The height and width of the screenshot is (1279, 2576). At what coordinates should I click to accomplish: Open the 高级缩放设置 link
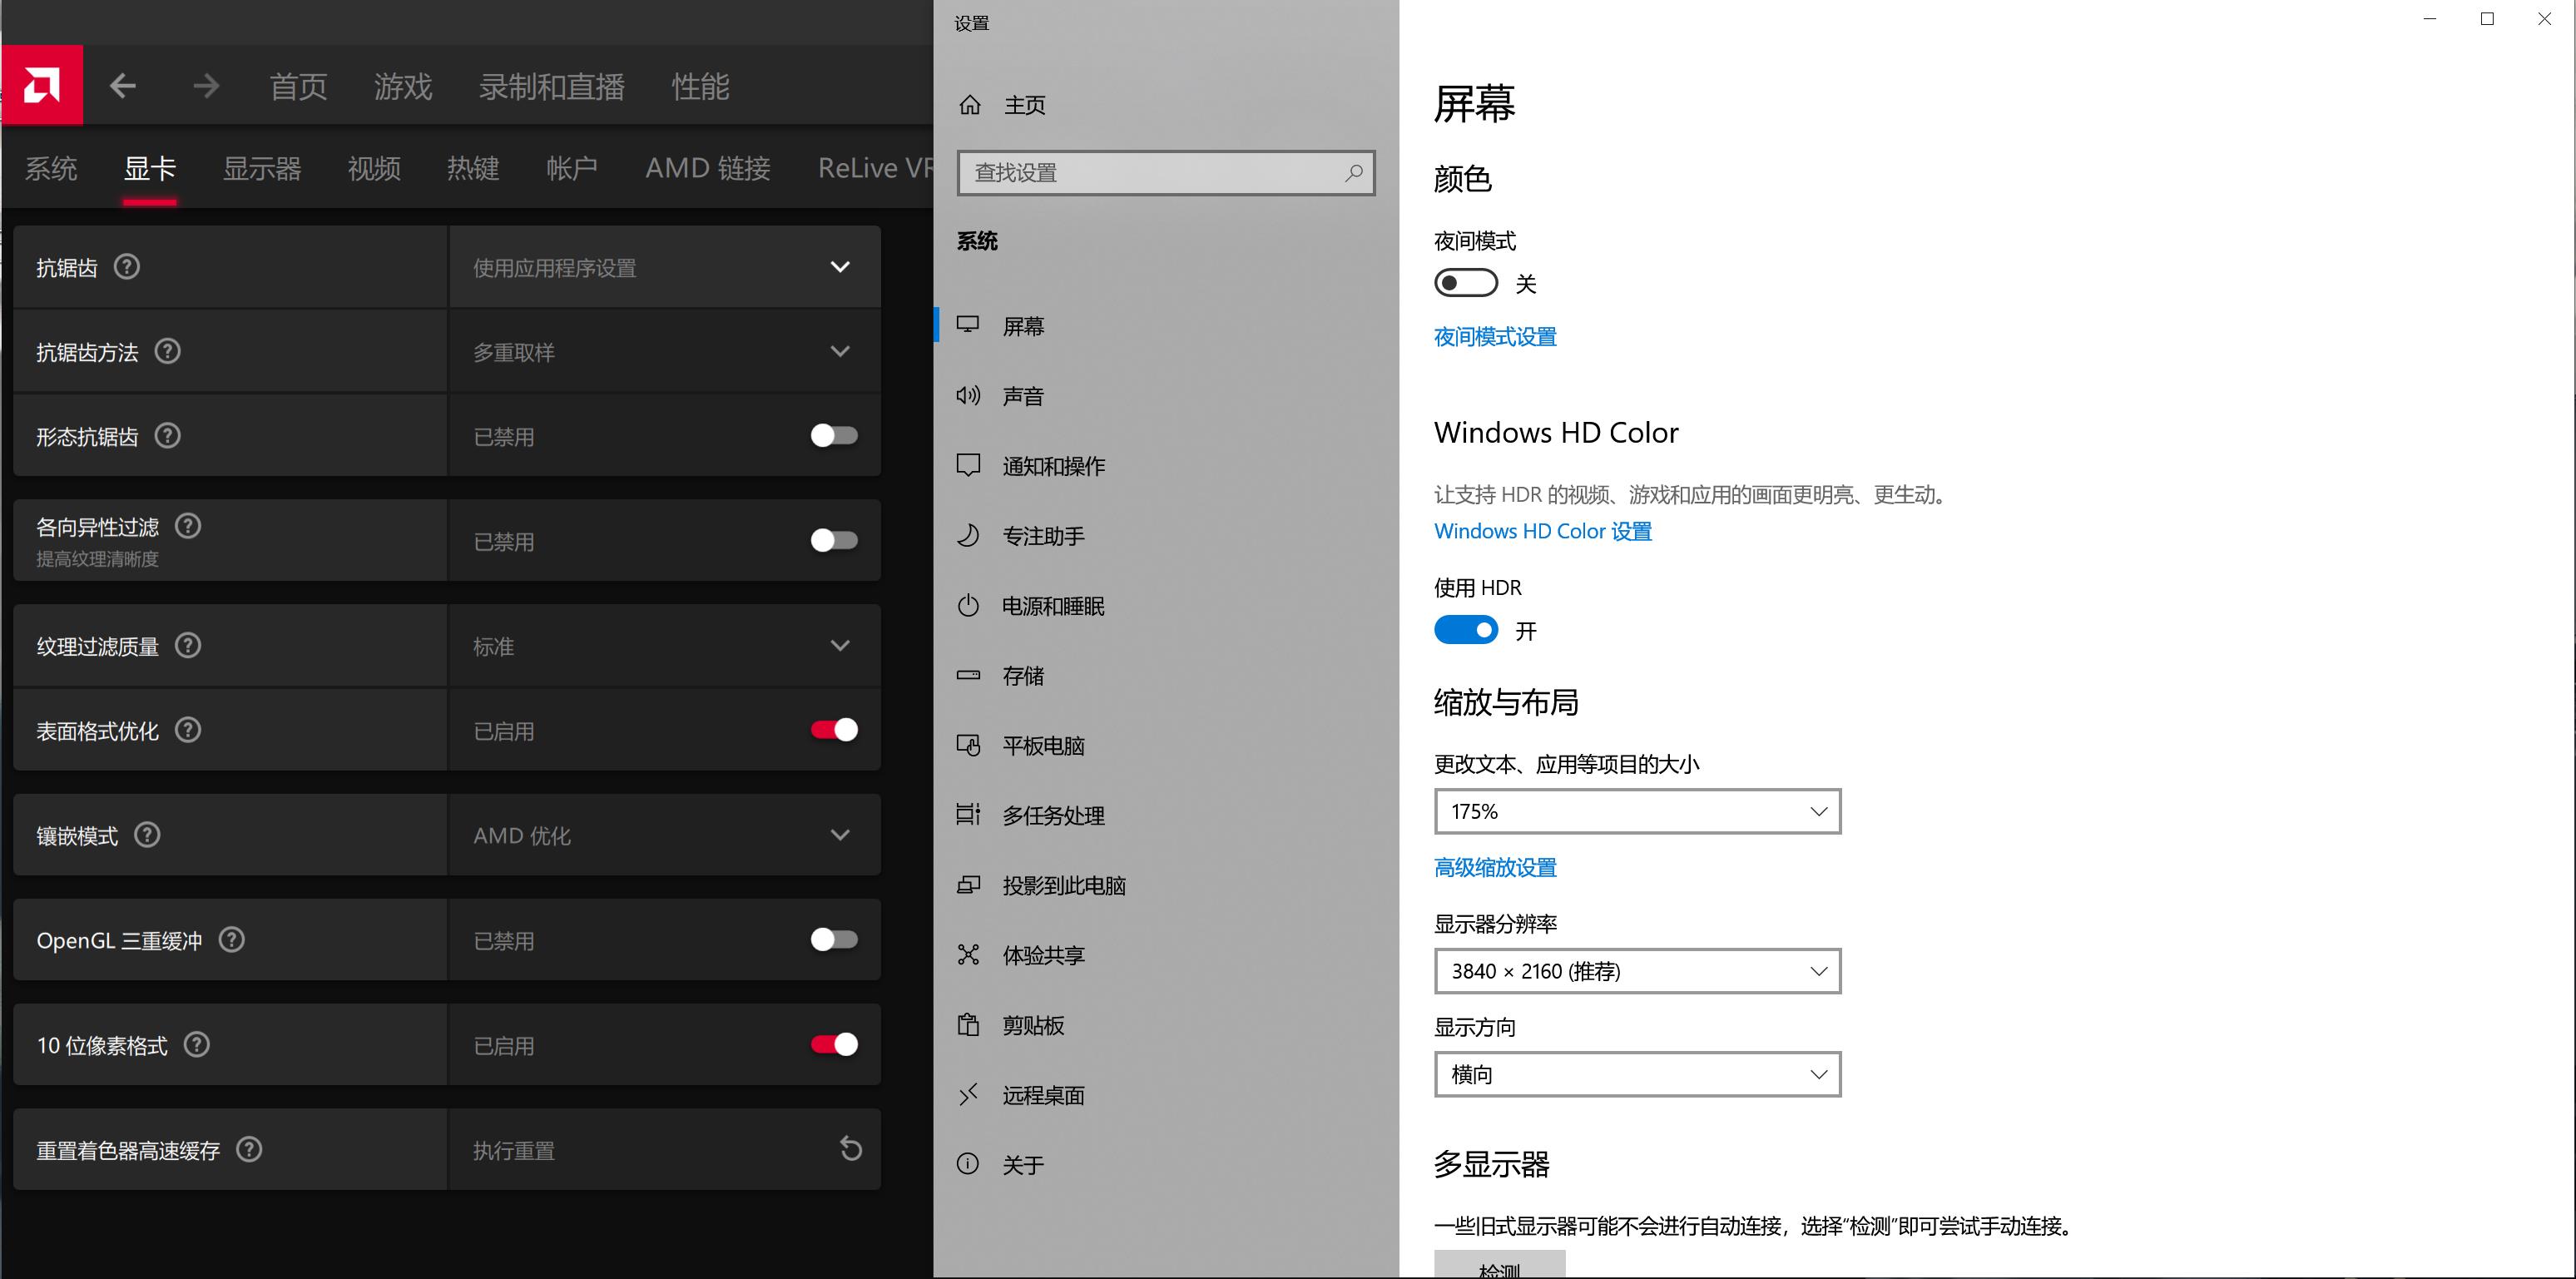[1496, 867]
